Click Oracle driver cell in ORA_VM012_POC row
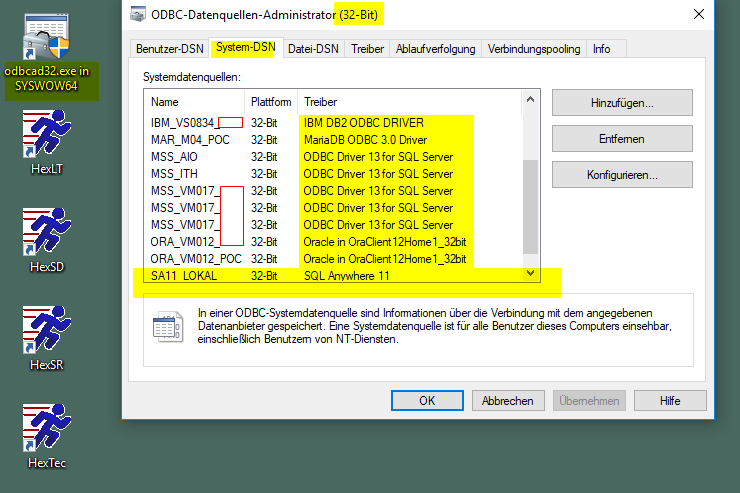Viewport: 740px width, 493px height. pyautogui.click(x=385, y=259)
